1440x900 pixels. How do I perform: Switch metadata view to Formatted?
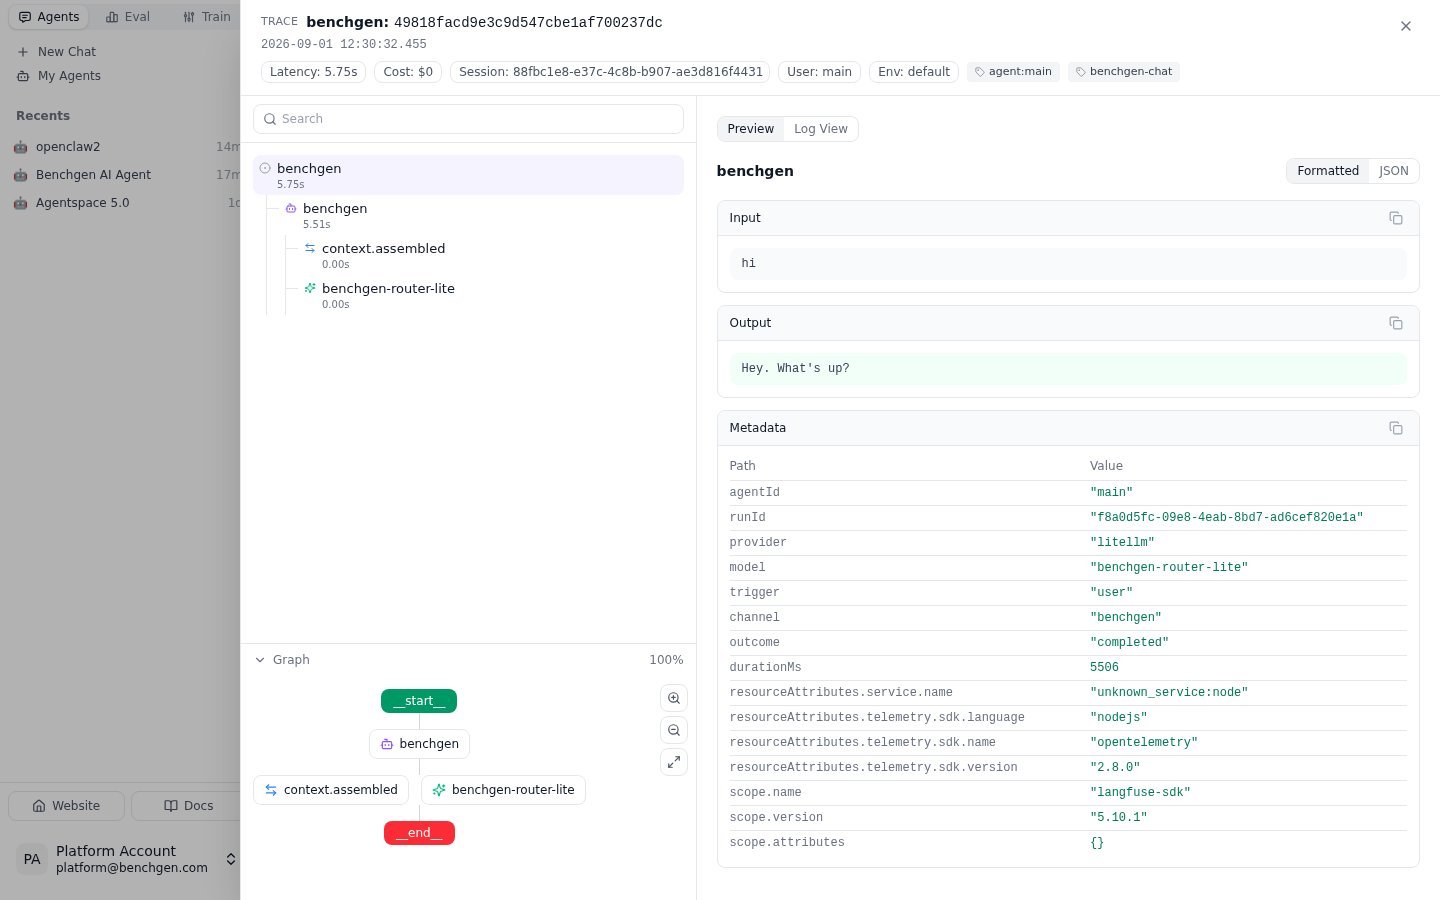[1328, 171]
